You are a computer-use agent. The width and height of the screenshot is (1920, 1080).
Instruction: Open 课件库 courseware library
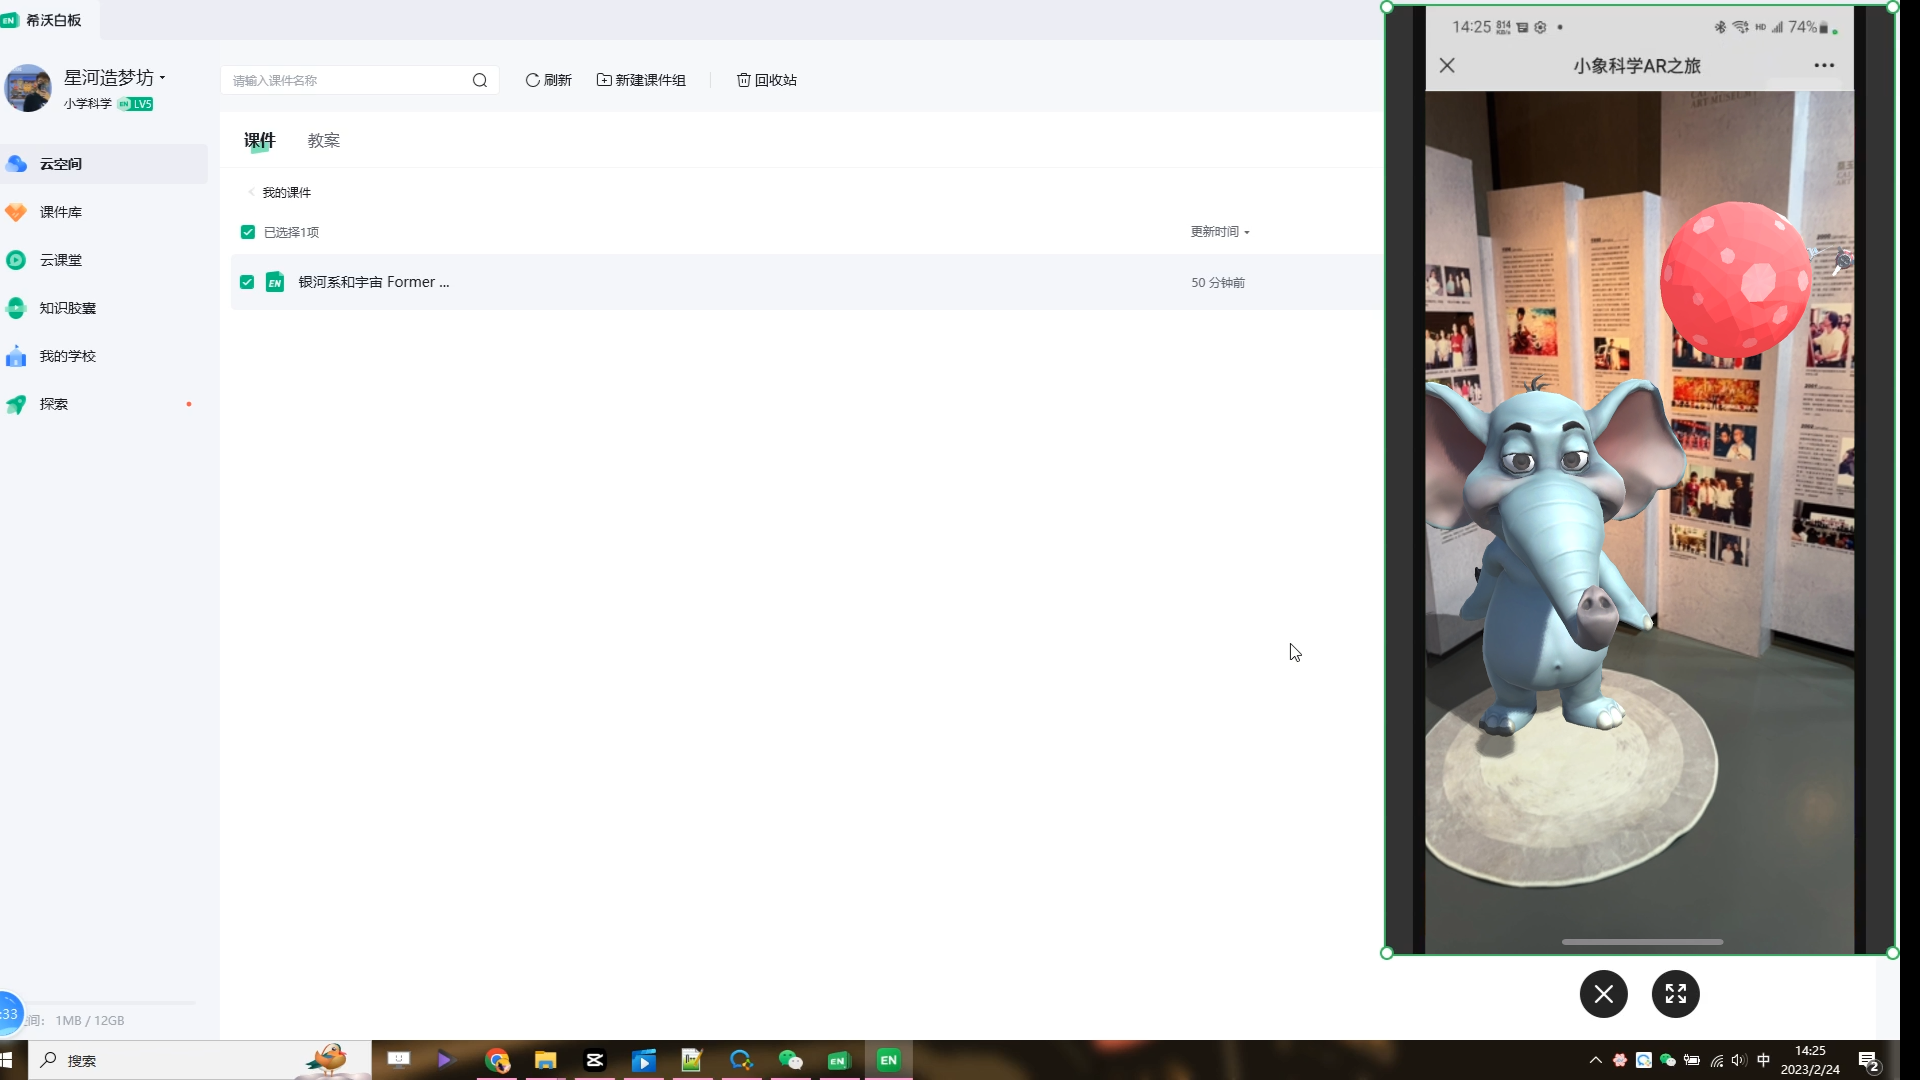[61, 212]
